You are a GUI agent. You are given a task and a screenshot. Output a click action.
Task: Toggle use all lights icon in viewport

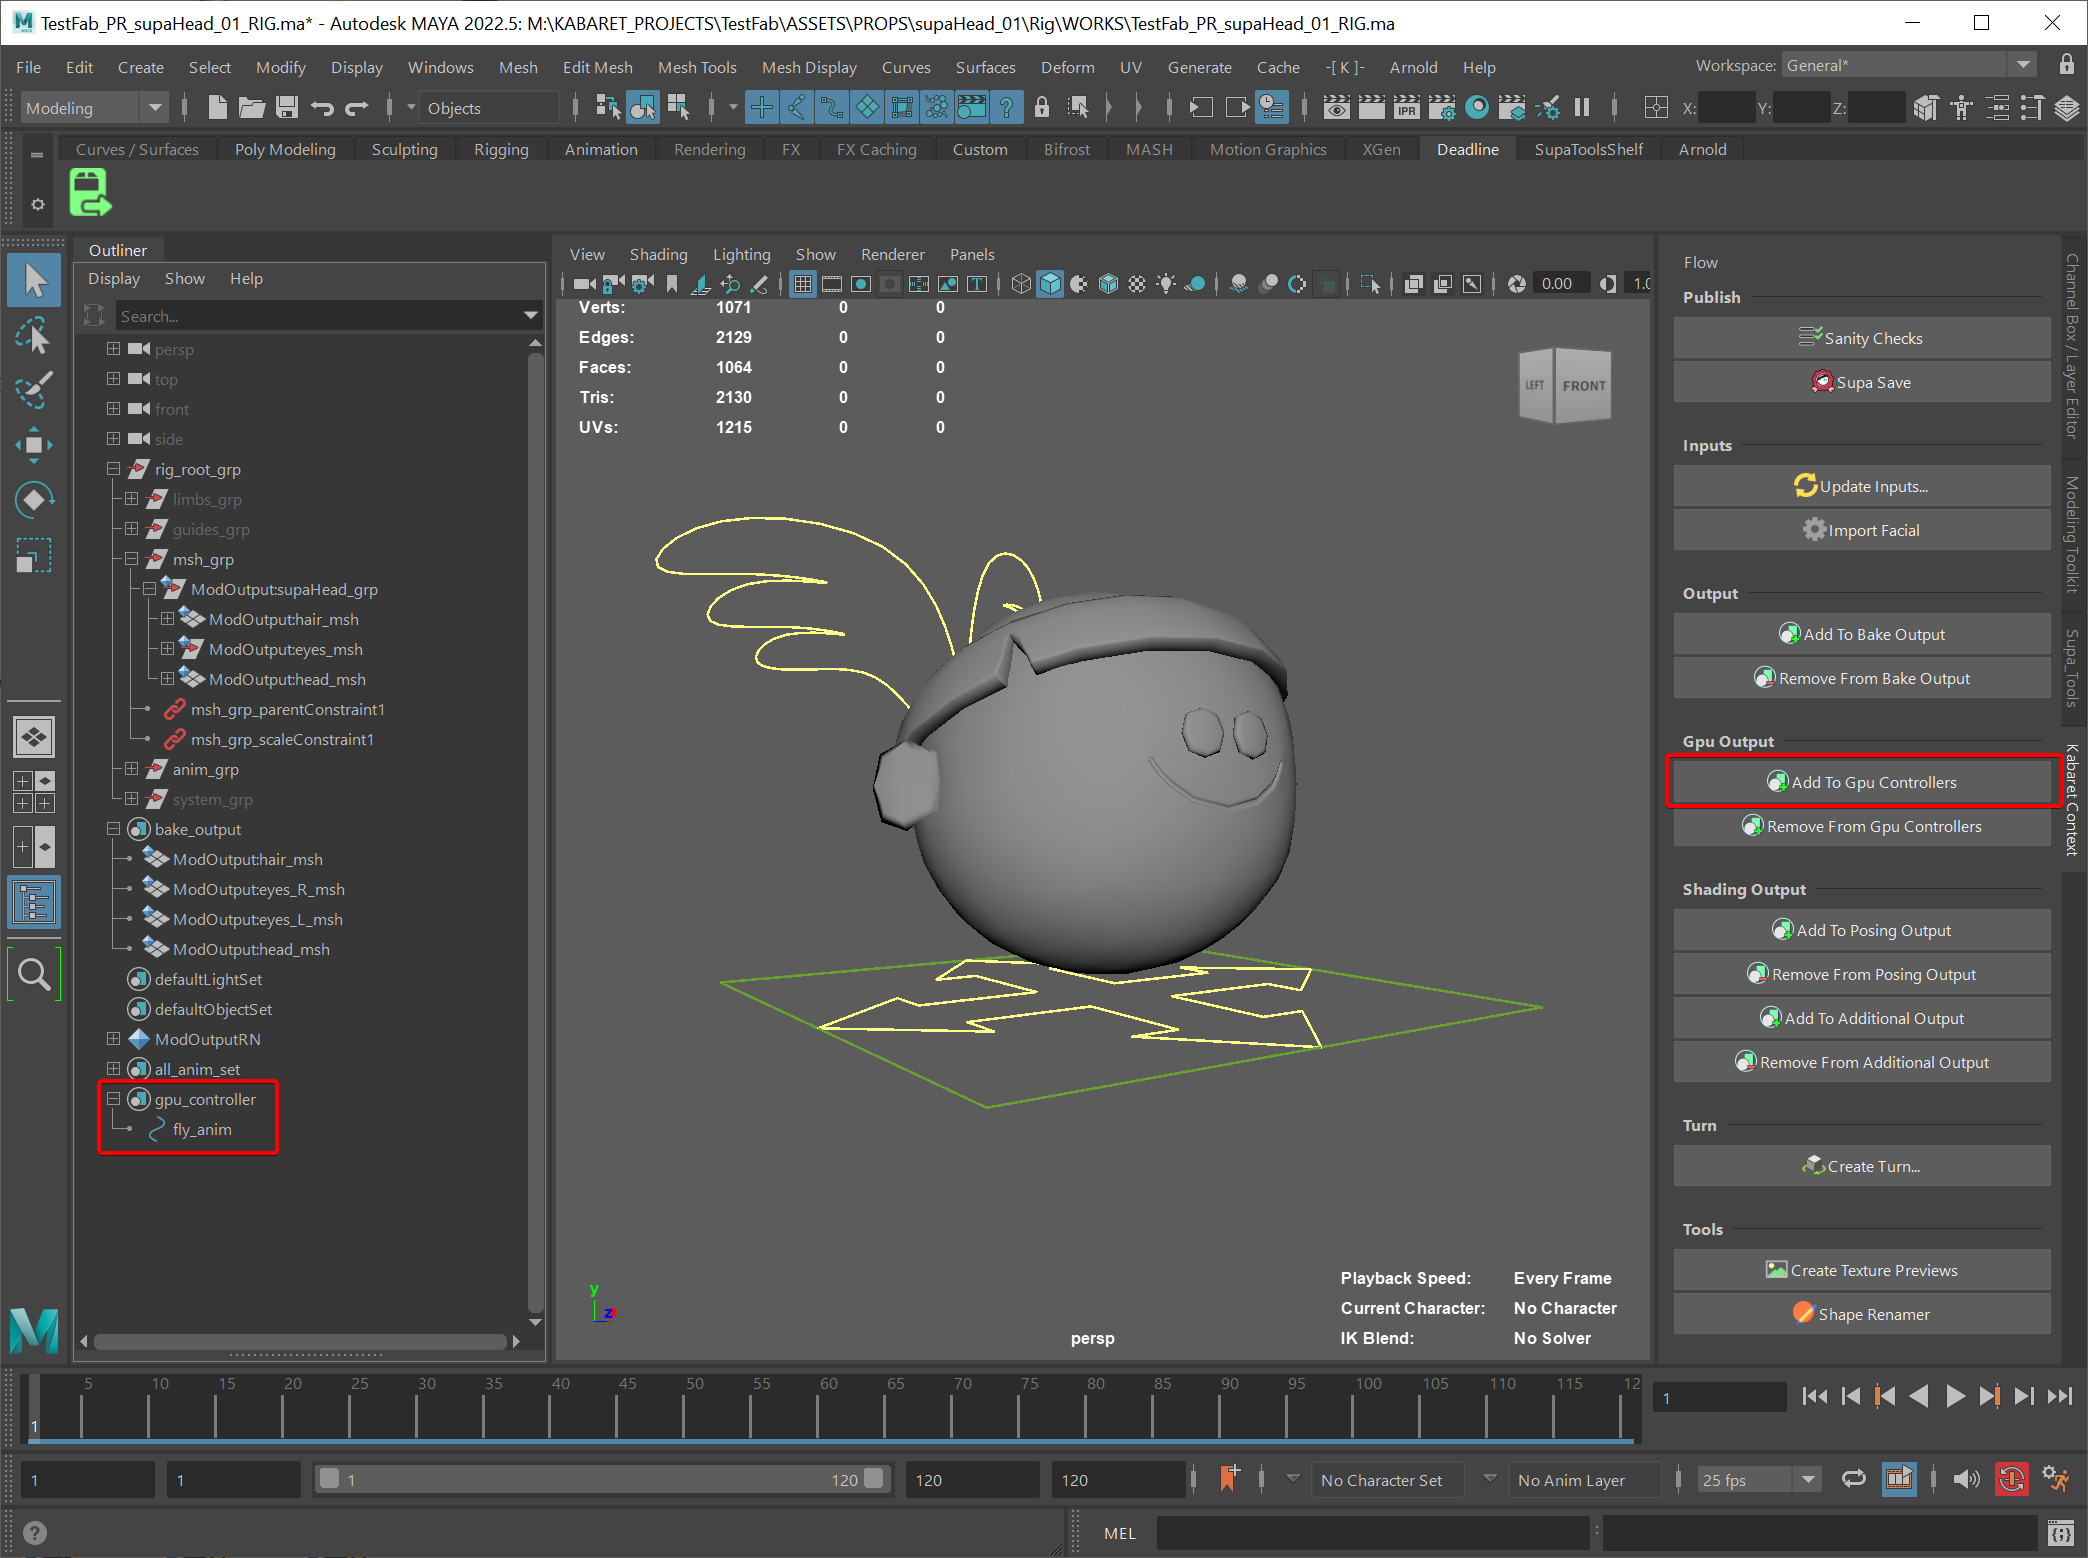click(x=1166, y=284)
